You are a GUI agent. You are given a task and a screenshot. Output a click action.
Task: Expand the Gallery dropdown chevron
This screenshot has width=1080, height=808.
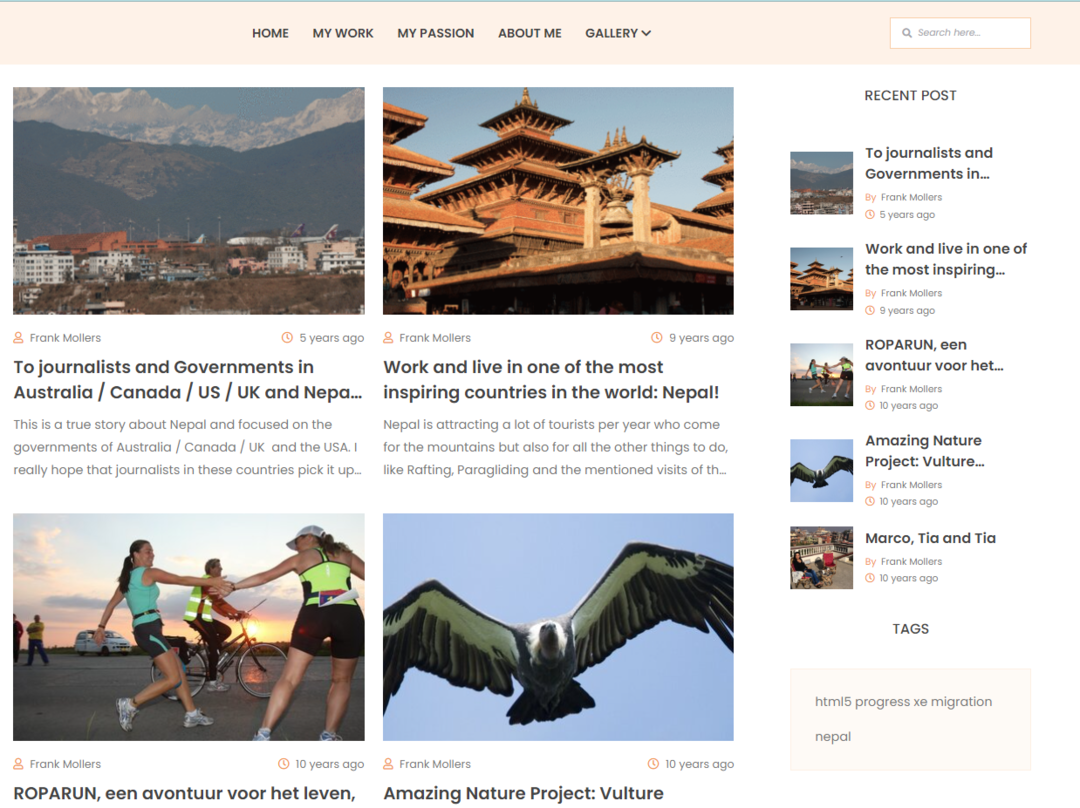click(646, 33)
